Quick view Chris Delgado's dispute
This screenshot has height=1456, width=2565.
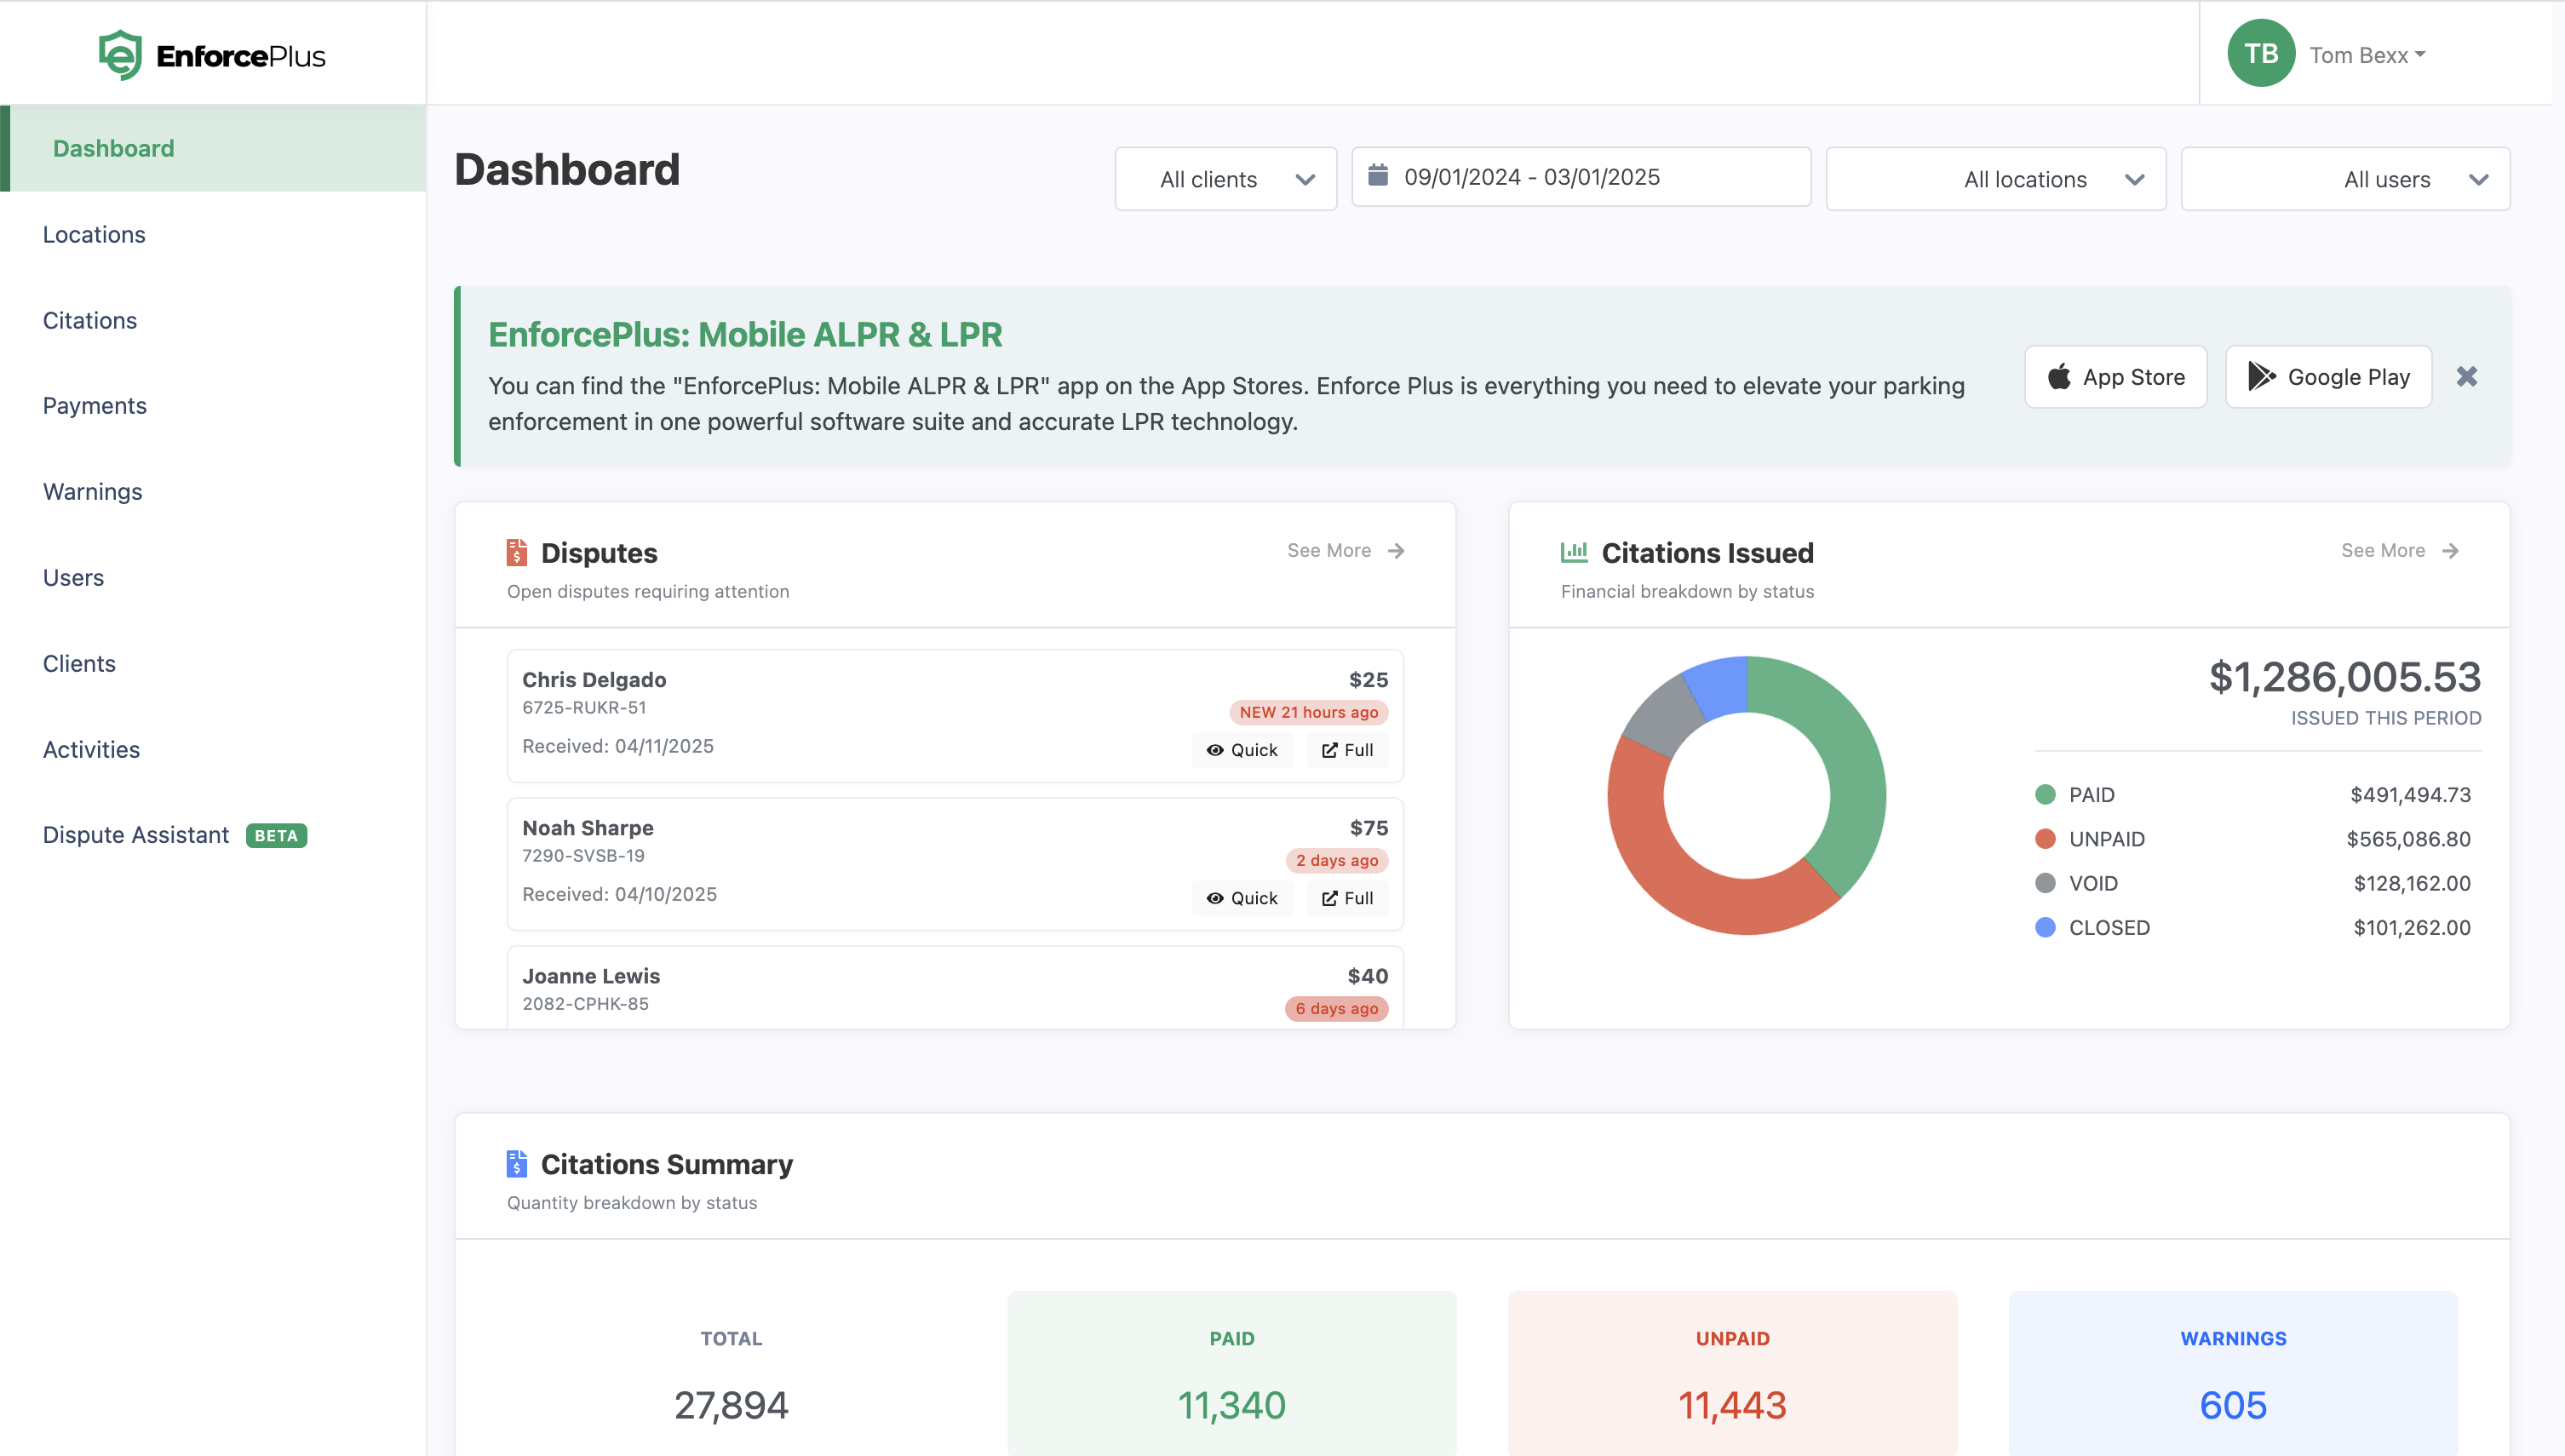(1242, 750)
